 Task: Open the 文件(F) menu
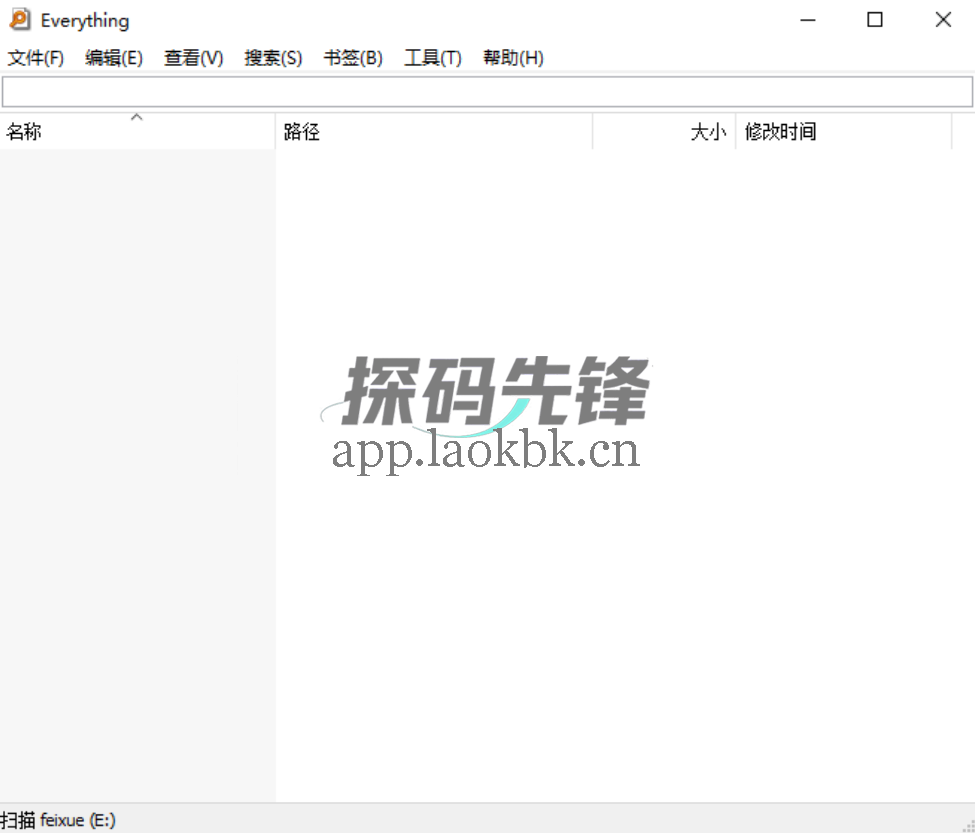tap(35, 58)
